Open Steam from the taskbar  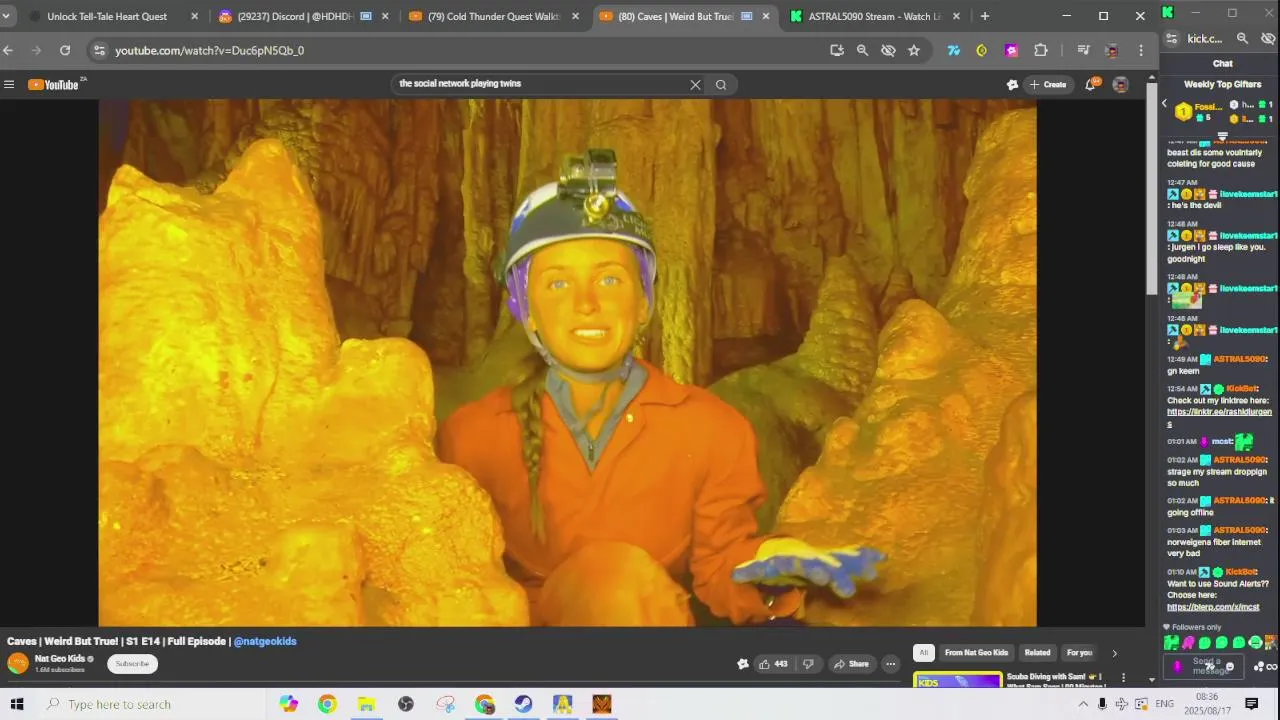click(523, 704)
